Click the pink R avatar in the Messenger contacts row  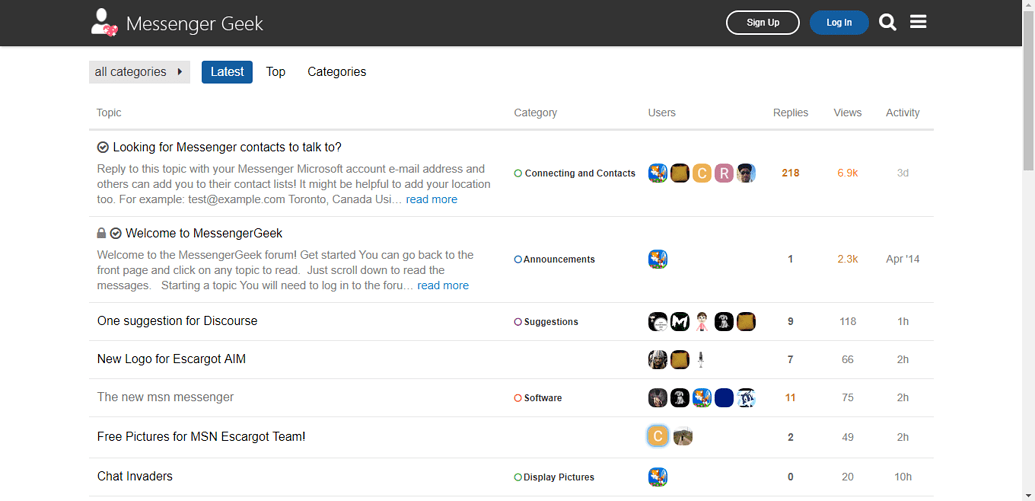[724, 174]
